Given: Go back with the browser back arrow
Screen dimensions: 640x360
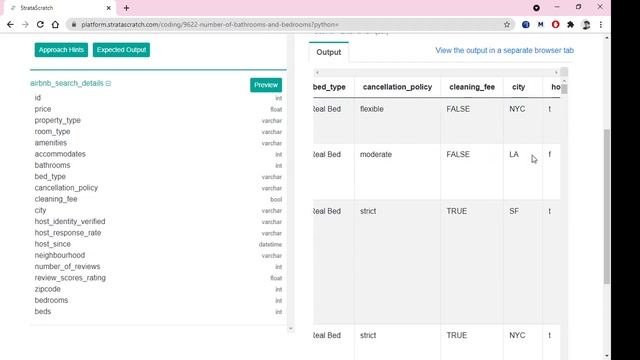Looking at the screenshot, I should click(11, 24).
